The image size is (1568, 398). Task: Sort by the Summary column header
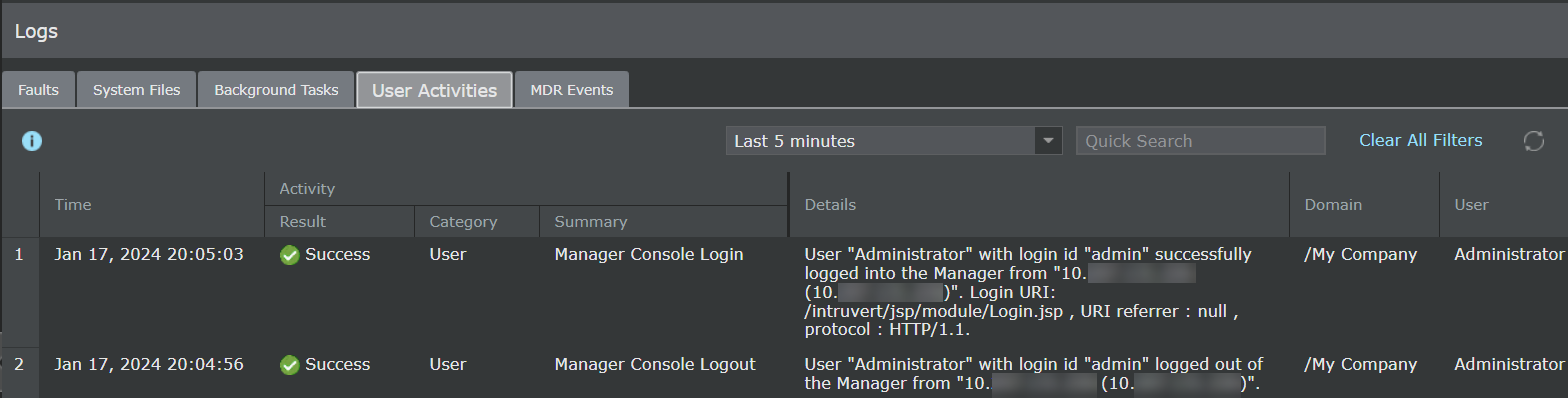[664, 222]
